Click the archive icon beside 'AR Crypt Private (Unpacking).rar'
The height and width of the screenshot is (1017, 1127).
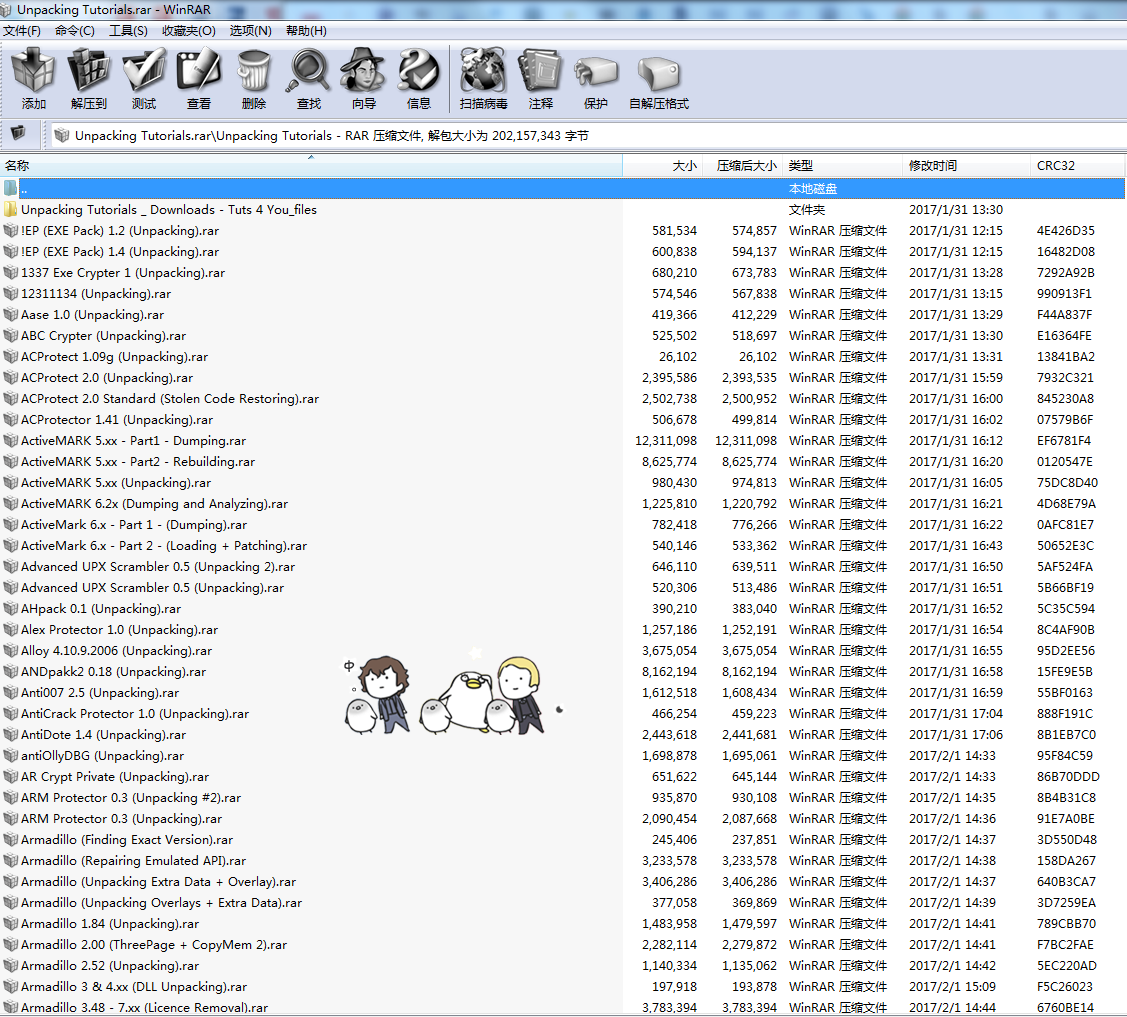[x=10, y=777]
